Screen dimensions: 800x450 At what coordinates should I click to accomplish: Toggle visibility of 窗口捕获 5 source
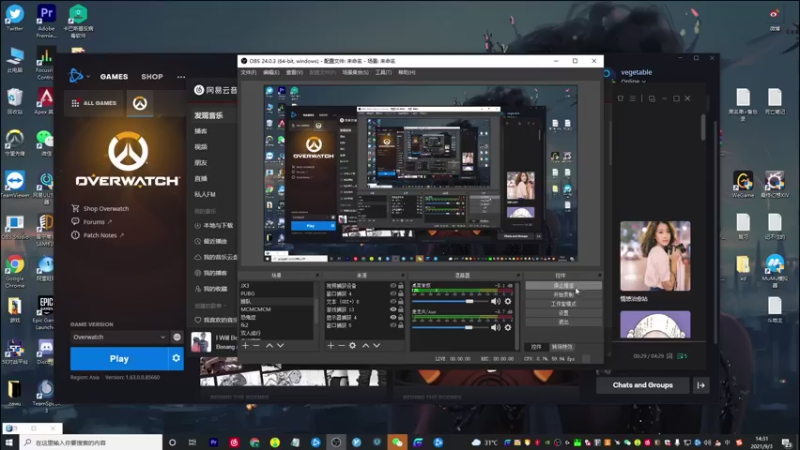coord(393,325)
